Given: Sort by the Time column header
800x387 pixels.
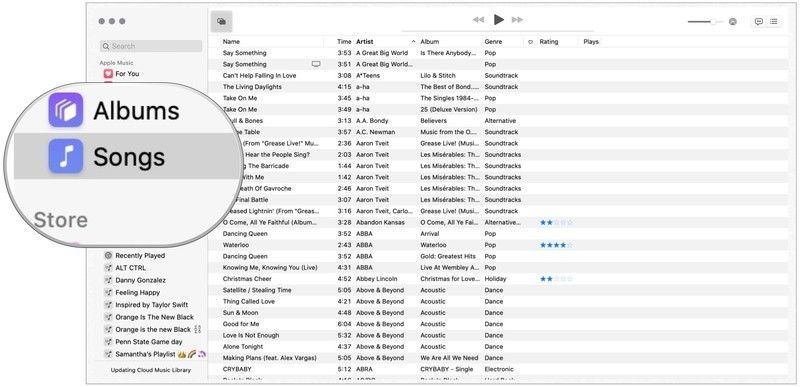Looking at the screenshot, I should point(344,42).
